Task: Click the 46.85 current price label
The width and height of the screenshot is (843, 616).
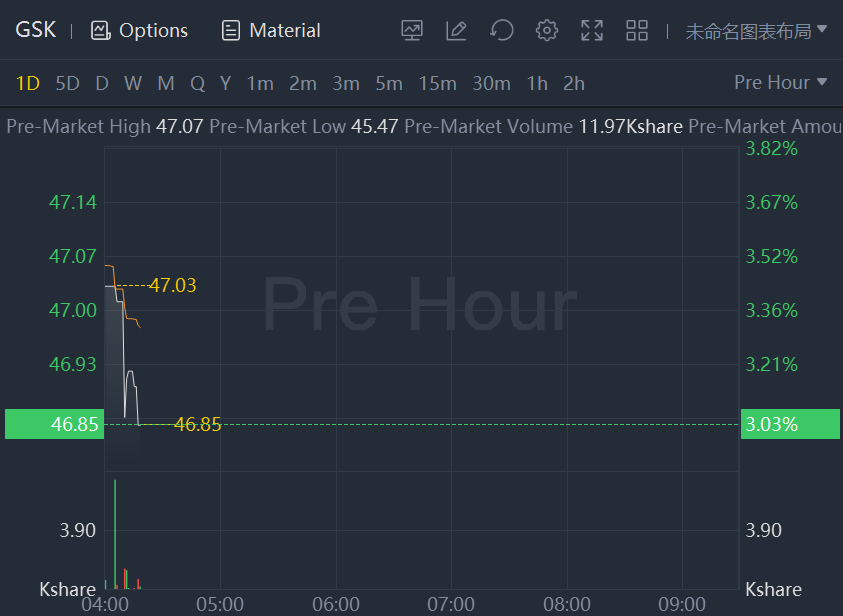Action: [x=75, y=424]
